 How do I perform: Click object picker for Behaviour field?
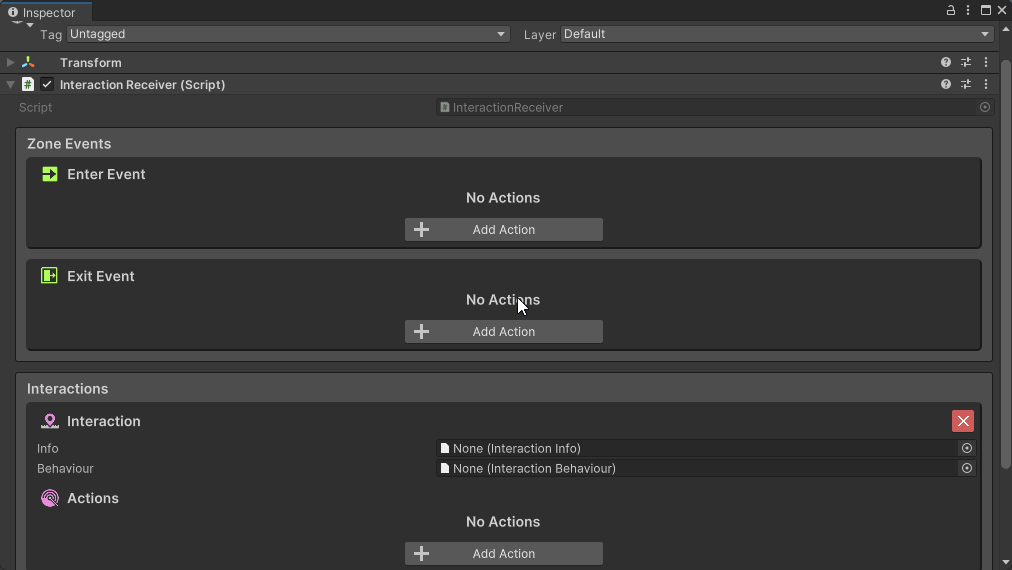(x=967, y=469)
